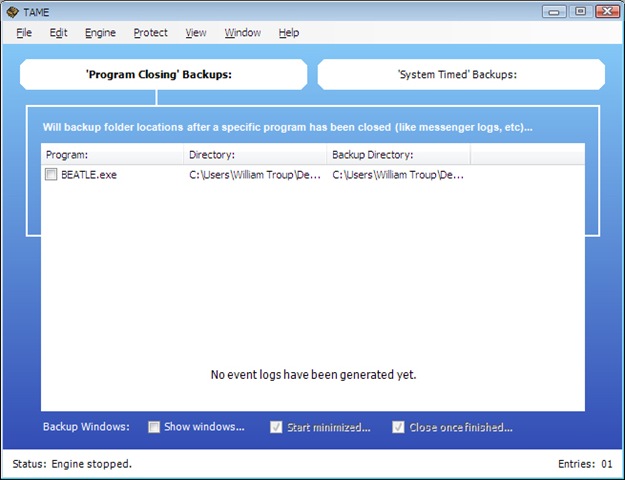The height and width of the screenshot is (480, 625).
Task: Toggle the Start minimized checkbox
Action: [276, 427]
